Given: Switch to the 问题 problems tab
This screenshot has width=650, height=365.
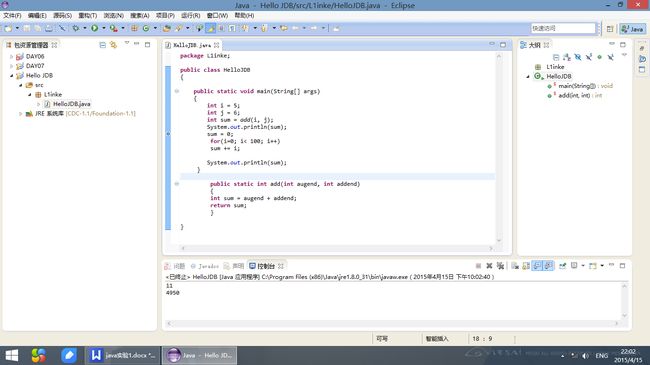Looking at the screenshot, I should coord(175,266).
